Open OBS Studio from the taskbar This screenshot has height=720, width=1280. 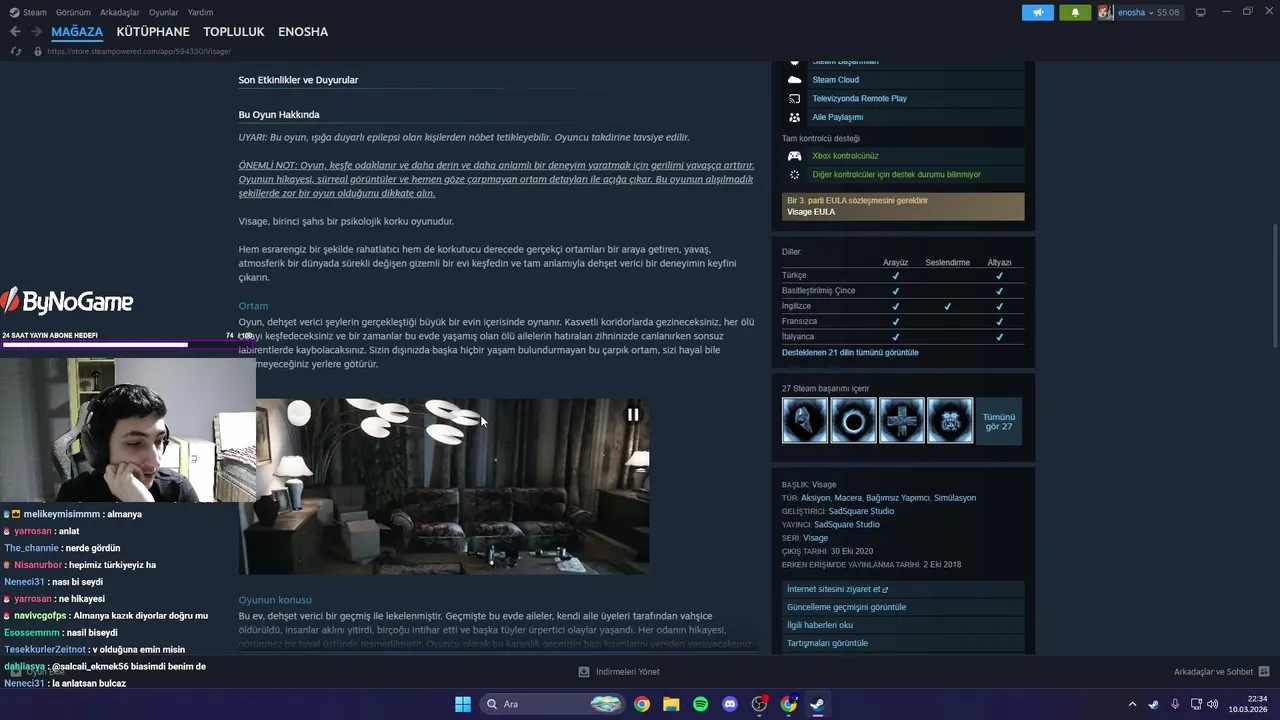[x=759, y=704]
